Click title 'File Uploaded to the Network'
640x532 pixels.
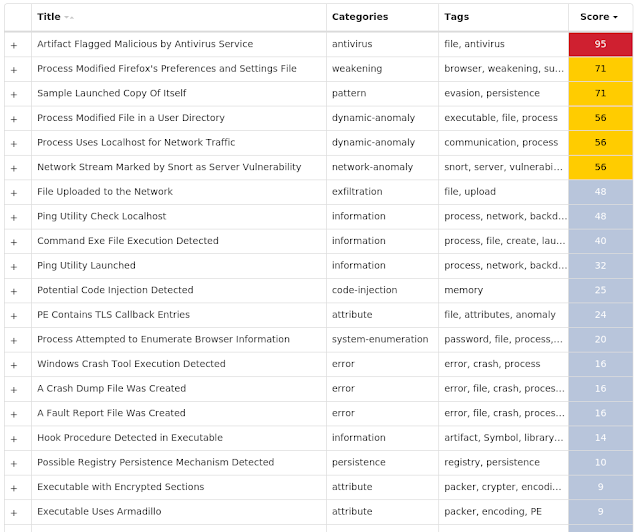pyautogui.click(x=105, y=191)
